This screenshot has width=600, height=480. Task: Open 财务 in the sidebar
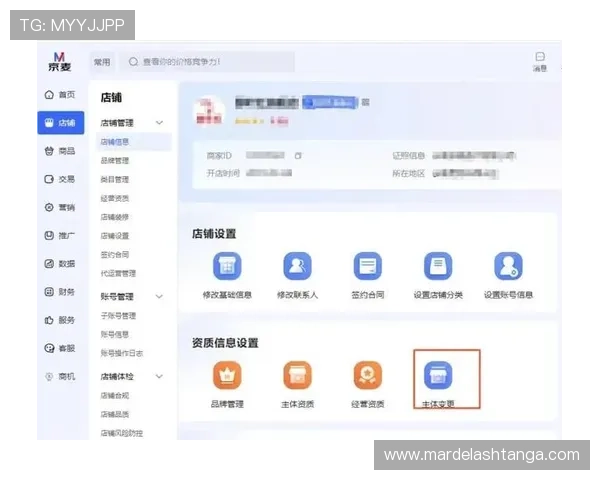click(x=60, y=292)
